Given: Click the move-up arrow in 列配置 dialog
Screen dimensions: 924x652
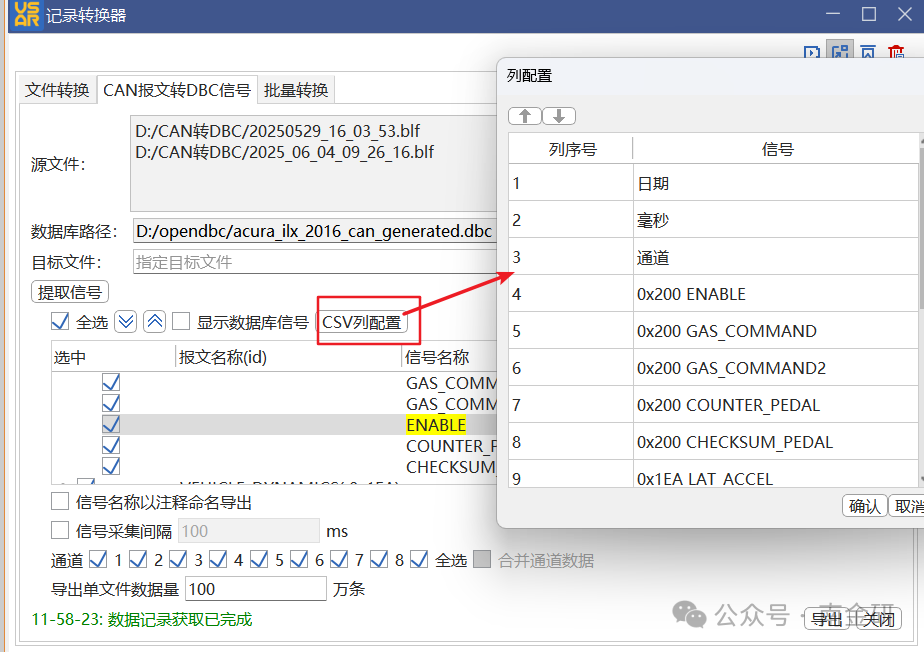Looking at the screenshot, I should click(x=525, y=116).
